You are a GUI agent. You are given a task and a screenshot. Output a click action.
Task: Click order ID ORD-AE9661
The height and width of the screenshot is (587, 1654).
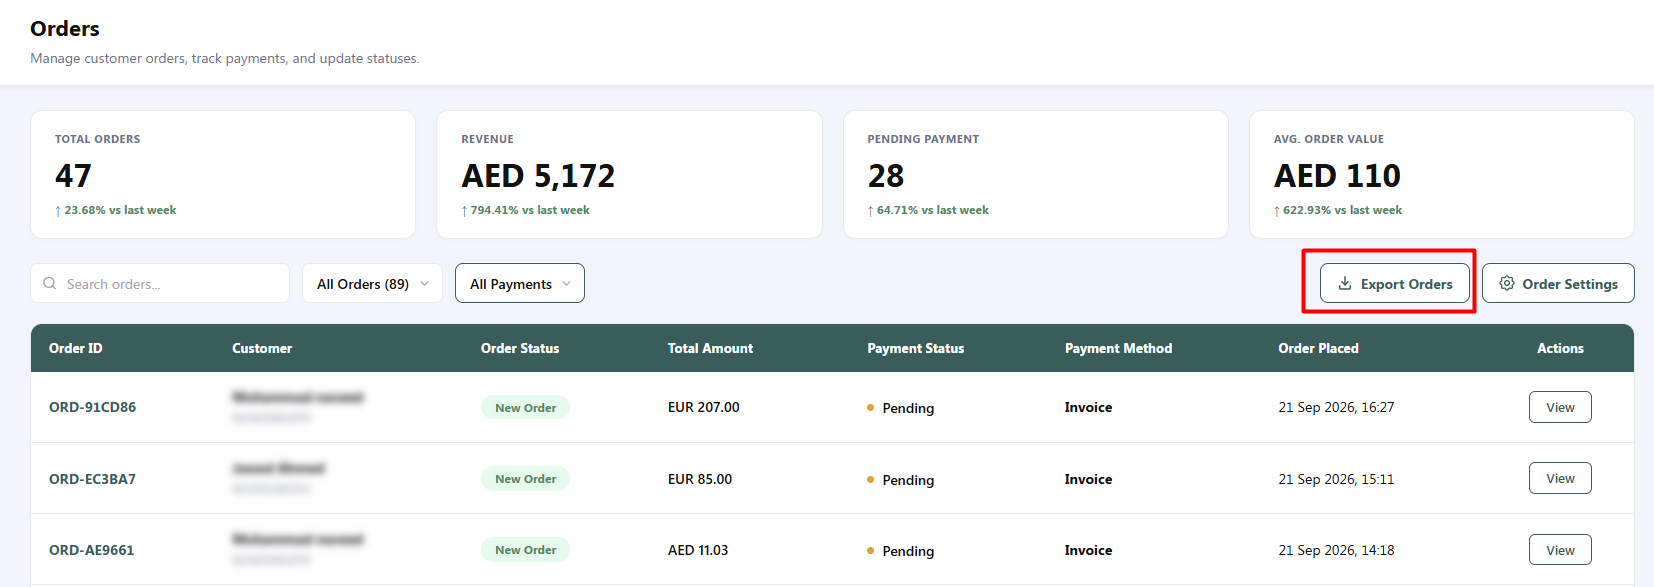tap(92, 550)
